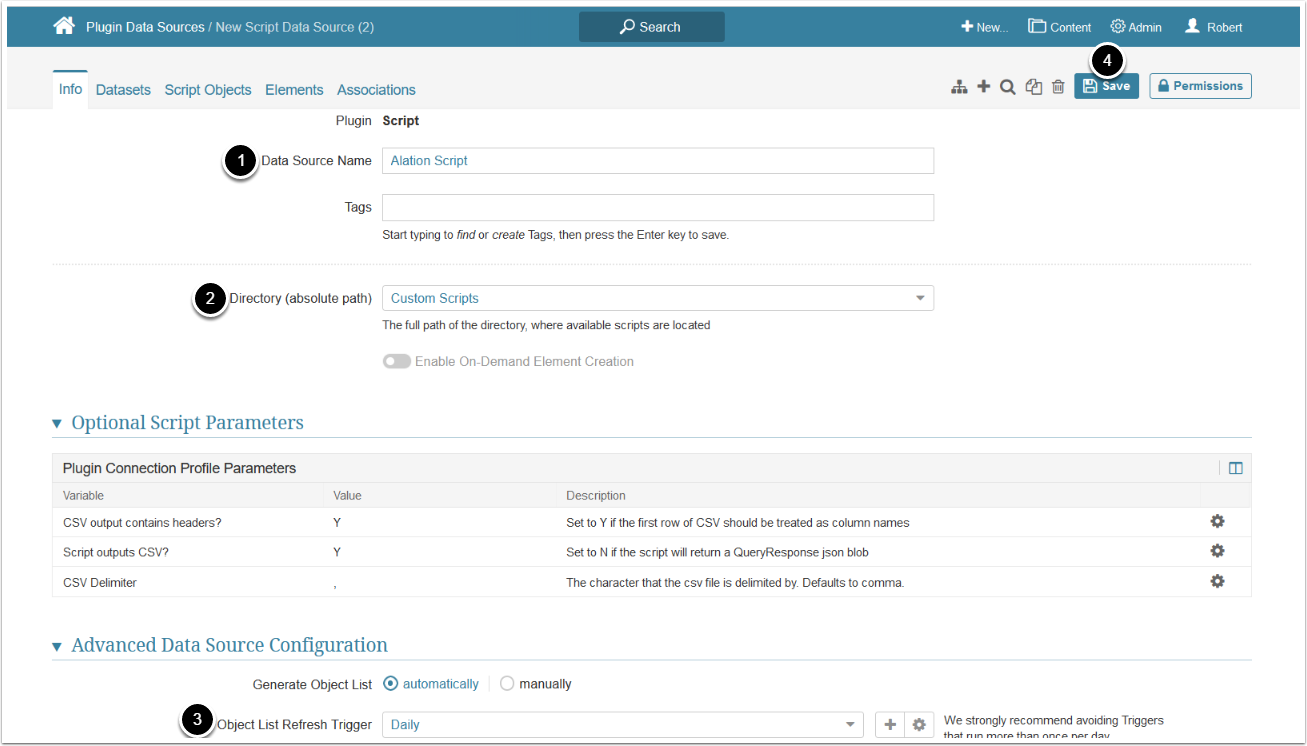Image resolution: width=1307 pixels, height=746 pixels.
Task: Switch to the Datasets tab
Action: 123,90
